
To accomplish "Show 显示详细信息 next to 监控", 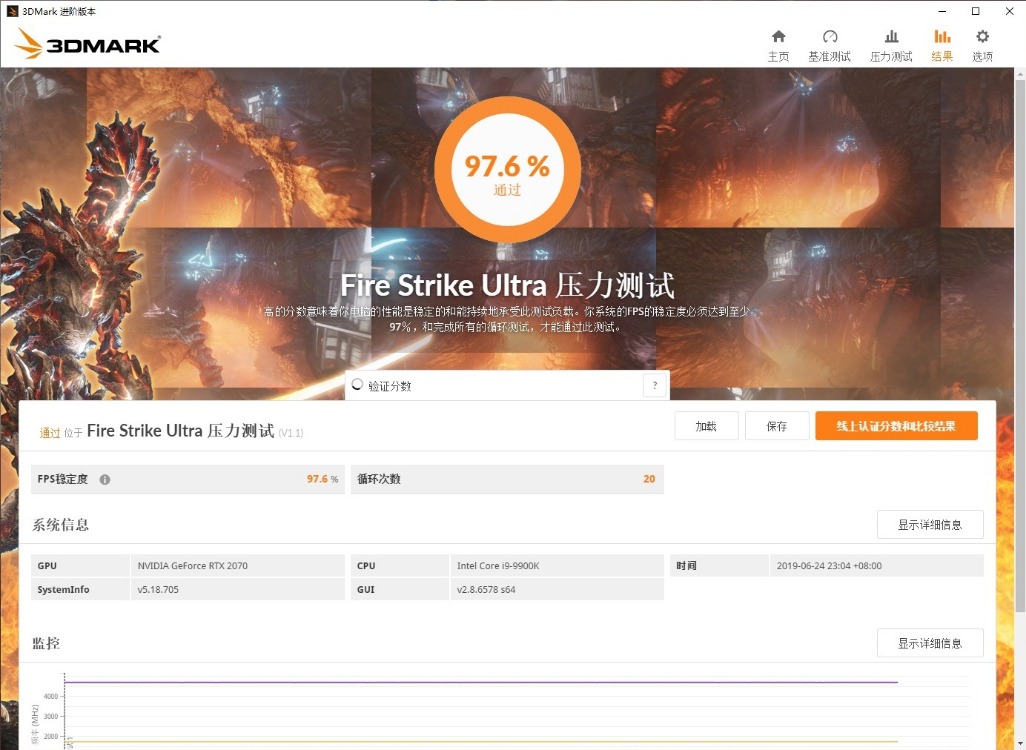I will click(x=929, y=642).
